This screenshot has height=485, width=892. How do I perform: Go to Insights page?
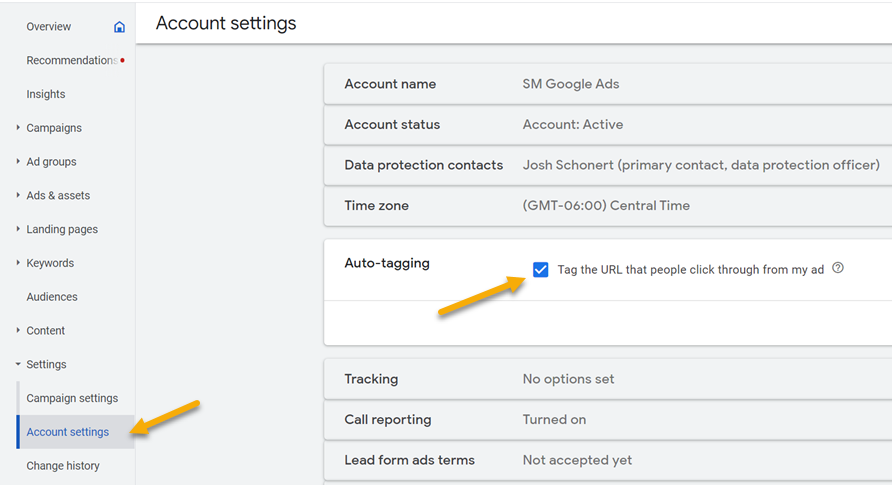point(46,94)
